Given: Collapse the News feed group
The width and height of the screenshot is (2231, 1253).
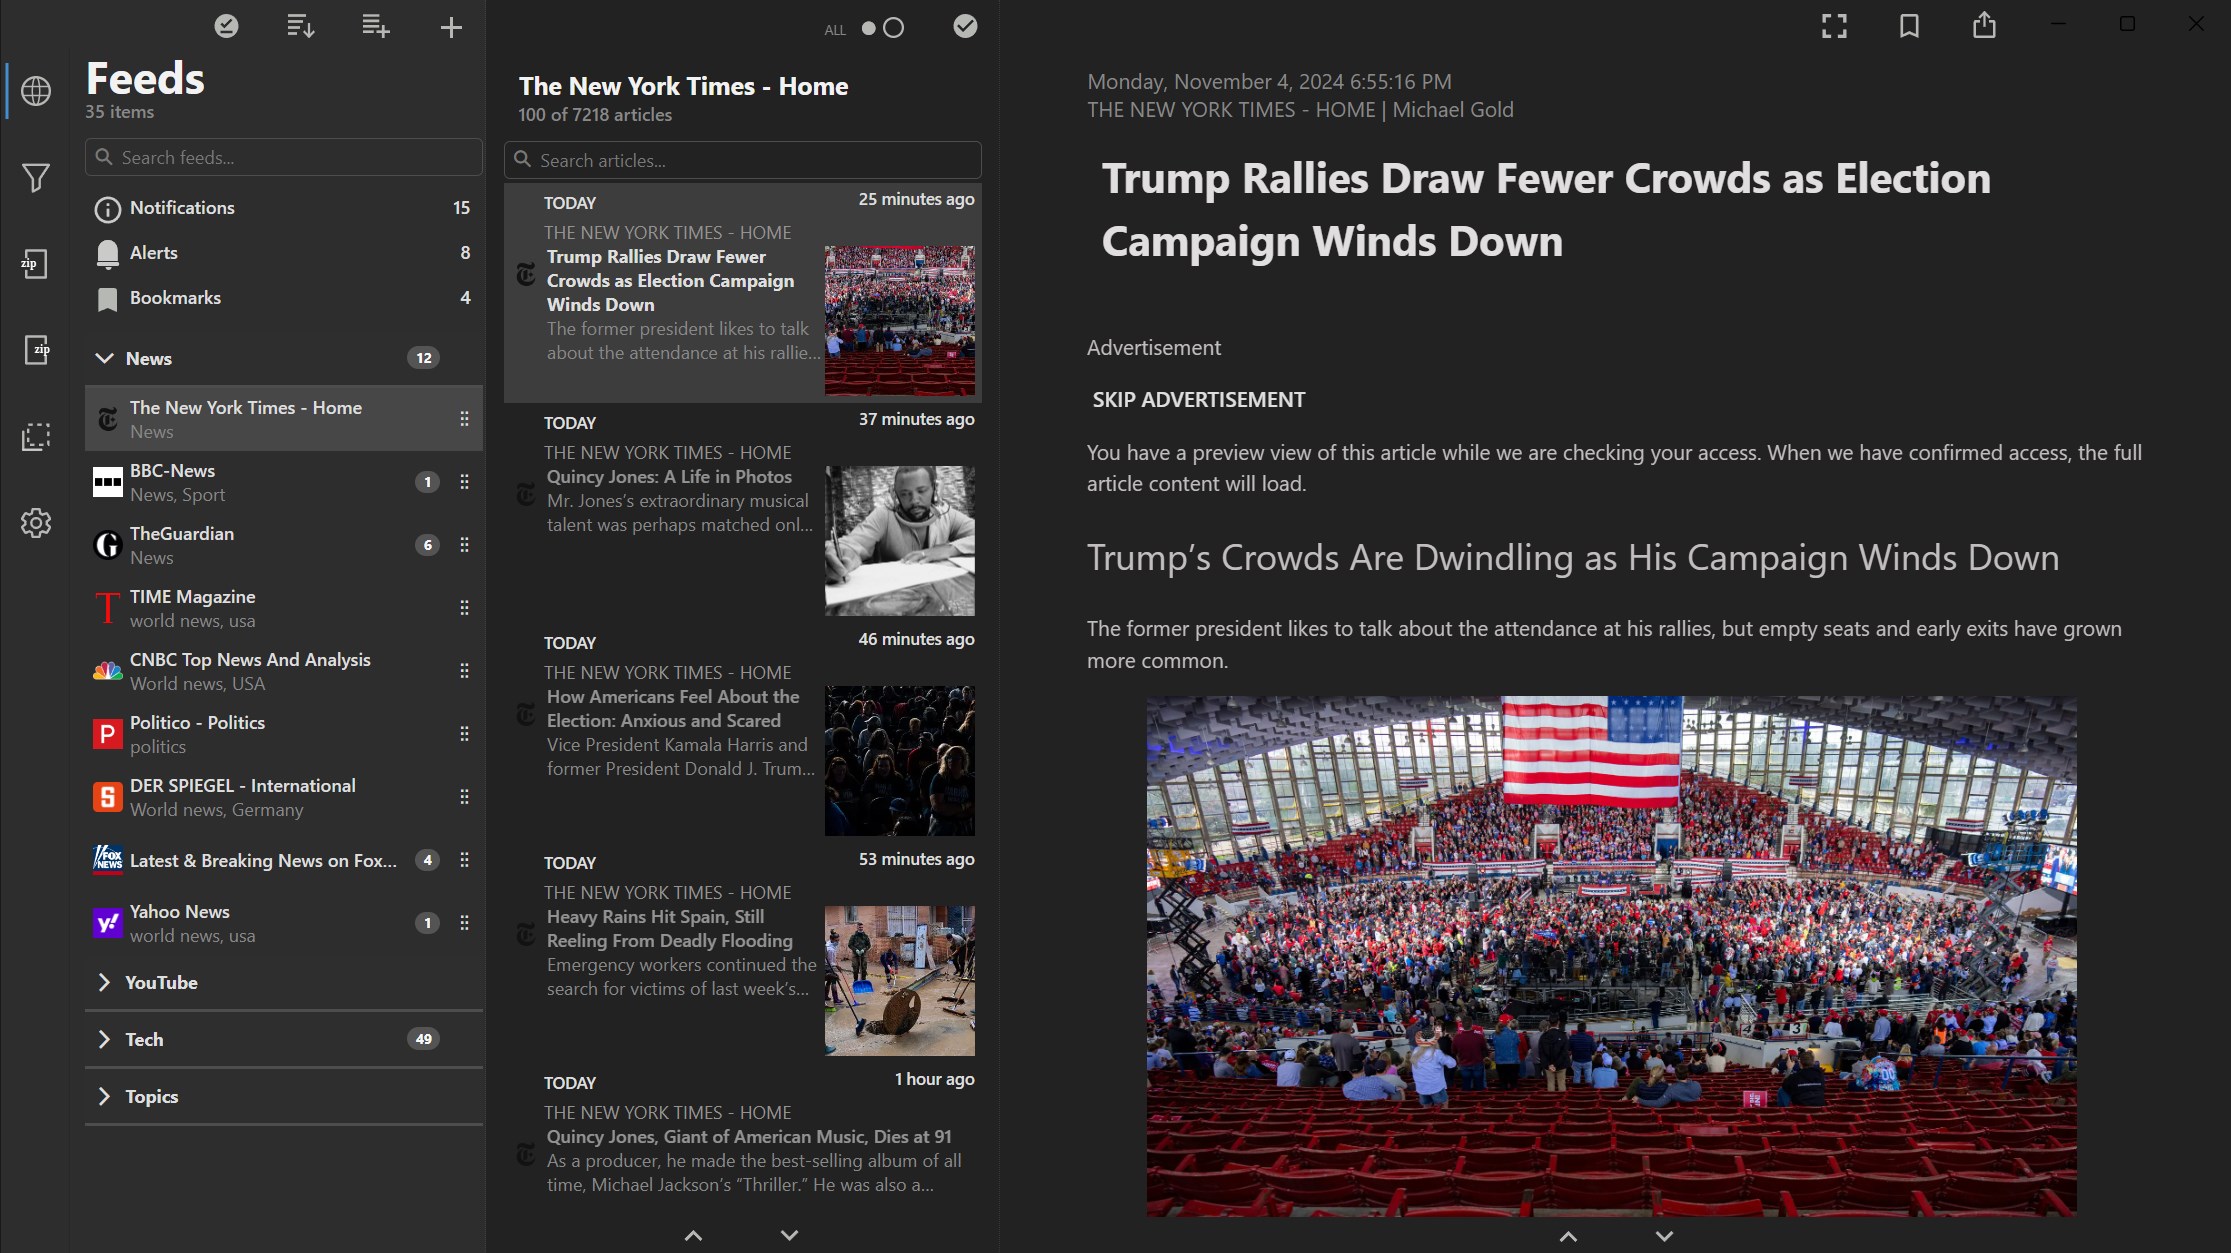Looking at the screenshot, I should coord(104,358).
